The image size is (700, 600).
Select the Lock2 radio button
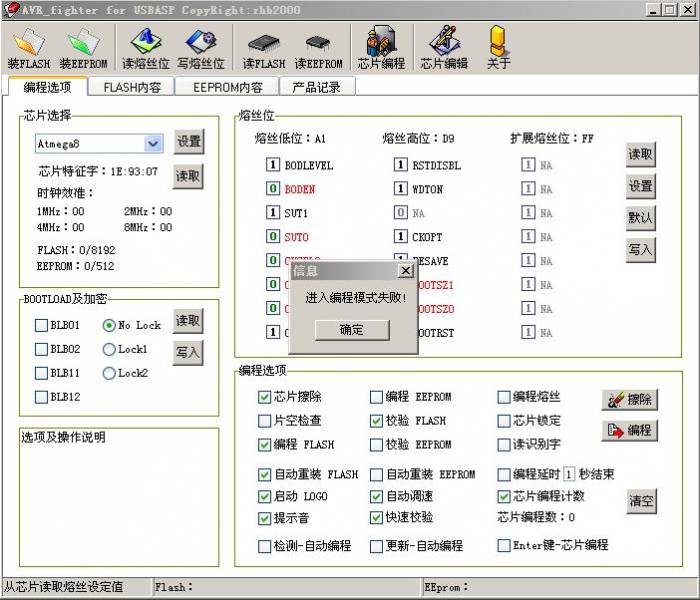109,373
